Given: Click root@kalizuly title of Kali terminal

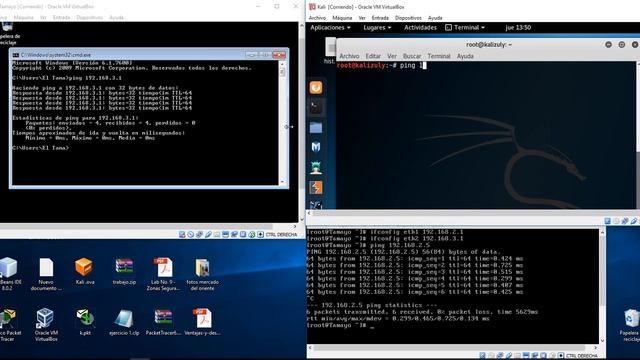Looking at the screenshot, I should tap(489, 44).
